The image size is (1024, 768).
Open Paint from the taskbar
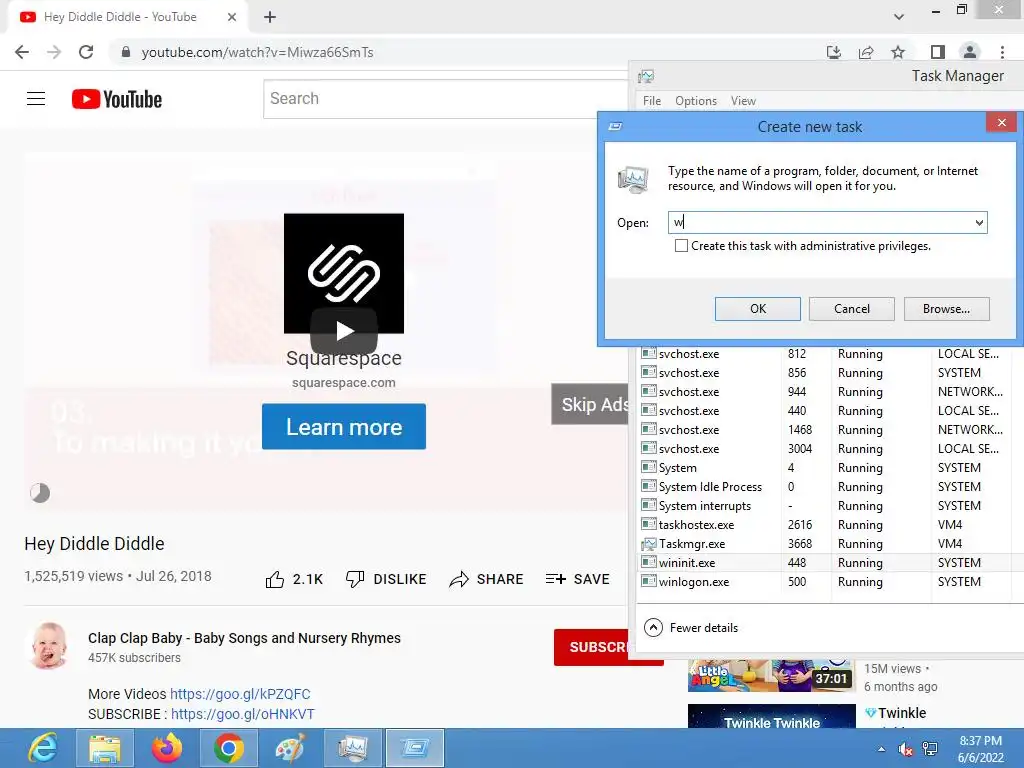290,748
